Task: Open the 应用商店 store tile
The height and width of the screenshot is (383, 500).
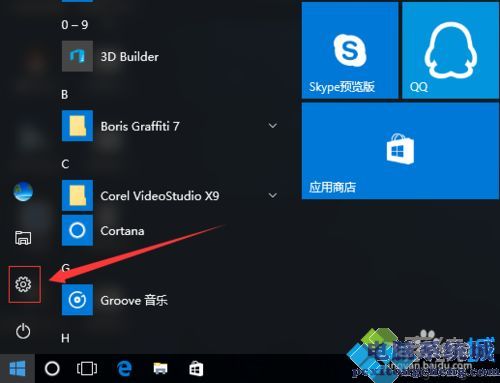Action: (x=400, y=151)
